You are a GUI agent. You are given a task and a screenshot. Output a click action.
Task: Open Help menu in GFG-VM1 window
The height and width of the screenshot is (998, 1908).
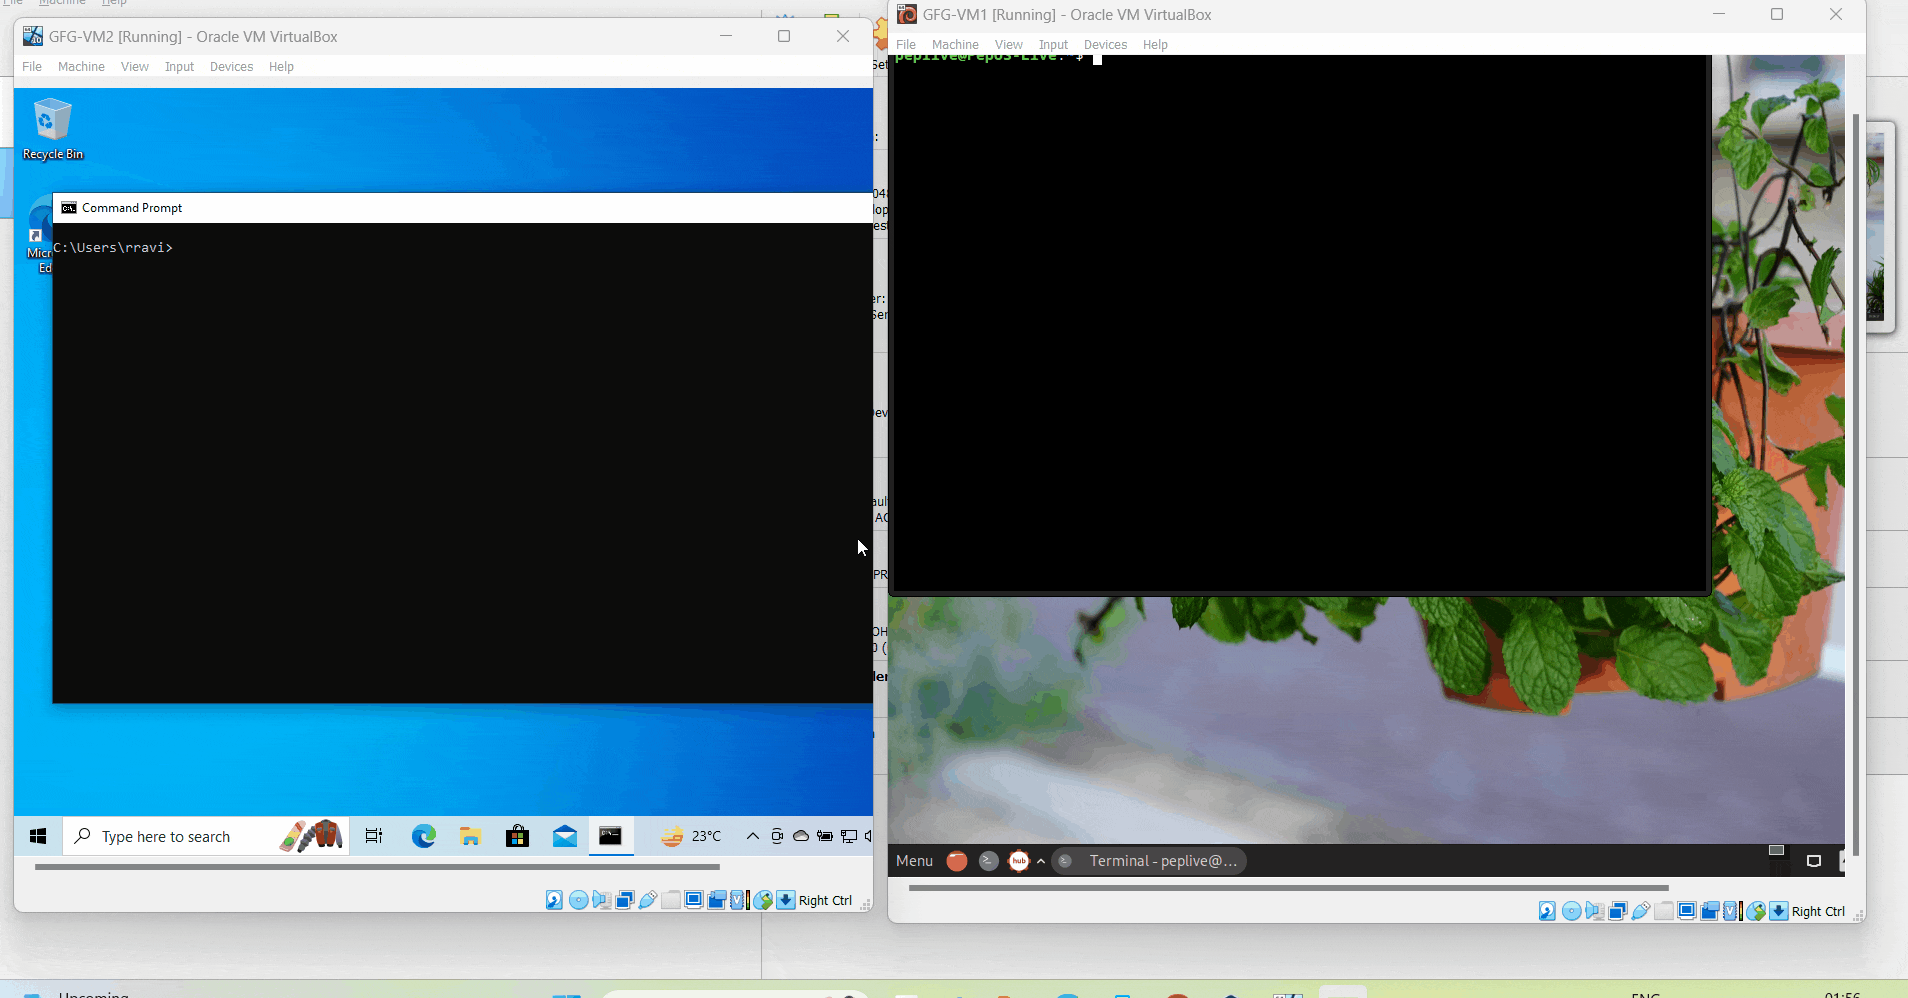pyautogui.click(x=1155, y=45)
